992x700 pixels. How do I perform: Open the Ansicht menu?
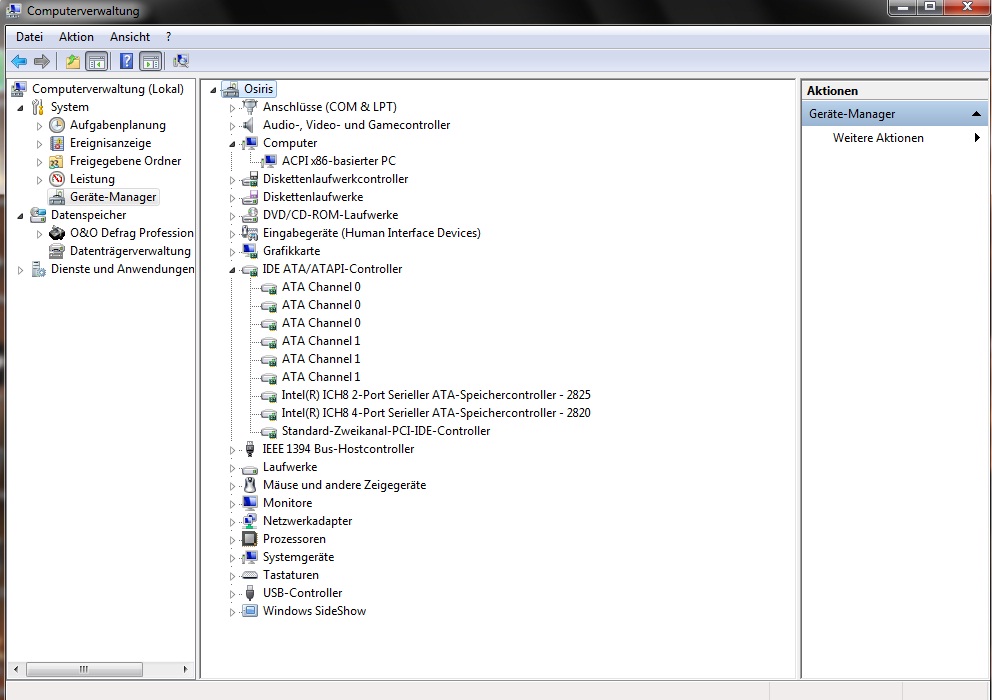pyautogui.click(x=130, y=37)
